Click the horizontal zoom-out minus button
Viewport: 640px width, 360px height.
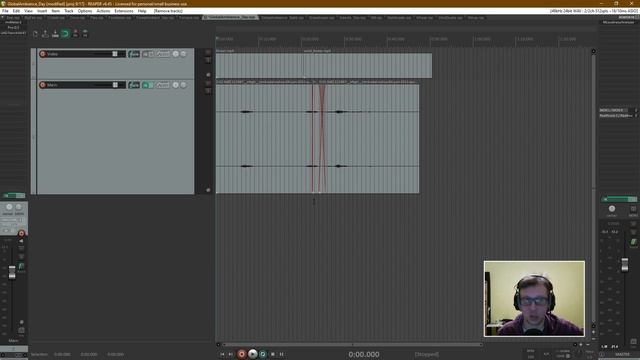(x=588, y=344)
